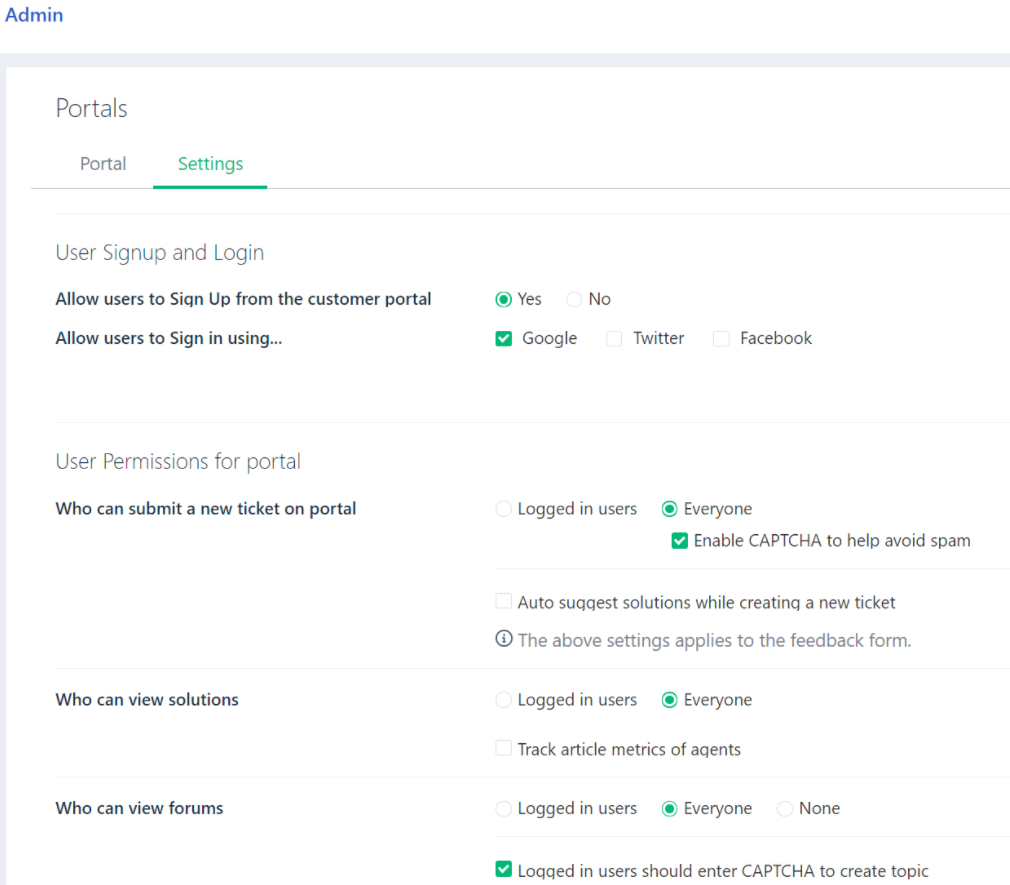
Task: Check Track article metrics of agents
Action: point(504,748)
